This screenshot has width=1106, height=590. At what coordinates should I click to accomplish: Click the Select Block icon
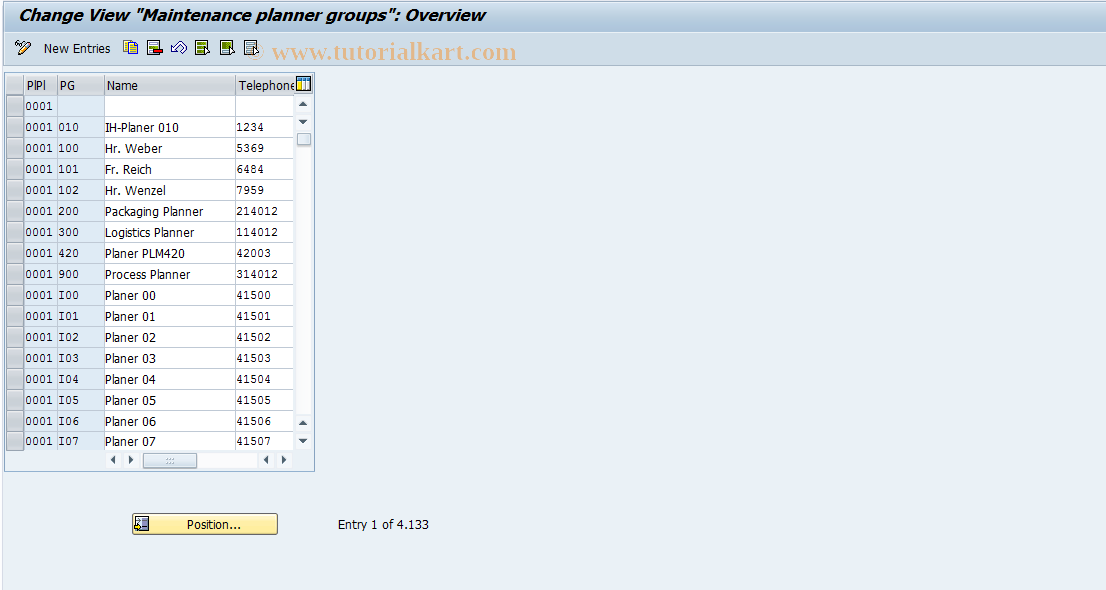click(x=227, y=48)
